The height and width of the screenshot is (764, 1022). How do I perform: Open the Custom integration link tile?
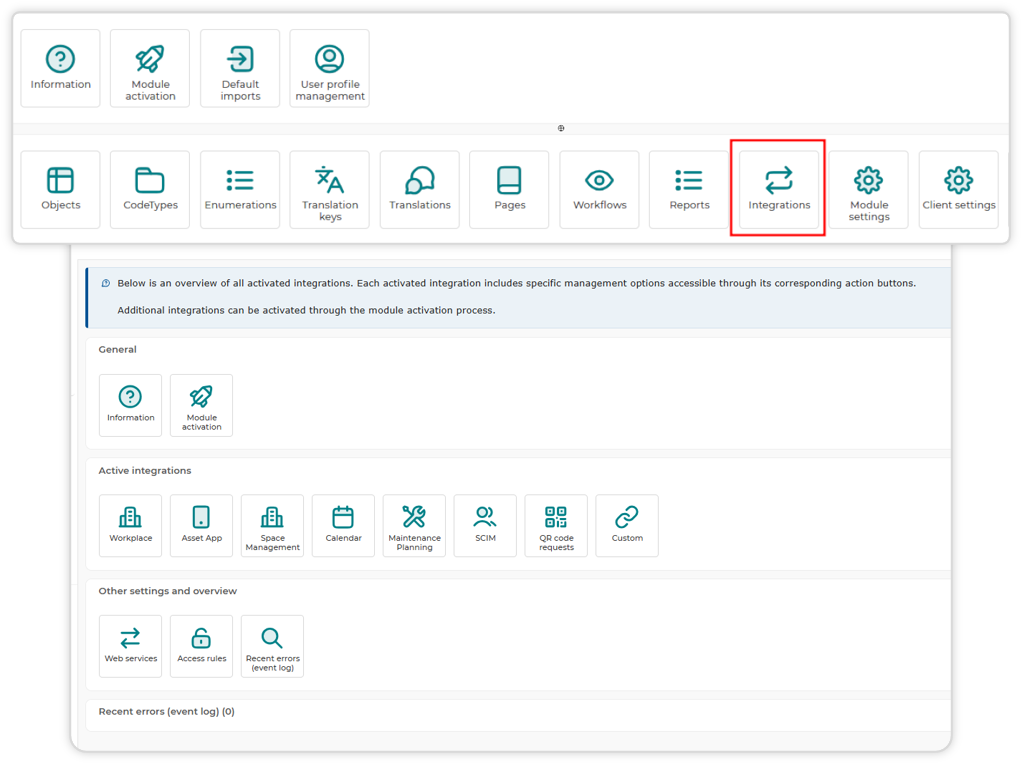click(x=627, y=525)
